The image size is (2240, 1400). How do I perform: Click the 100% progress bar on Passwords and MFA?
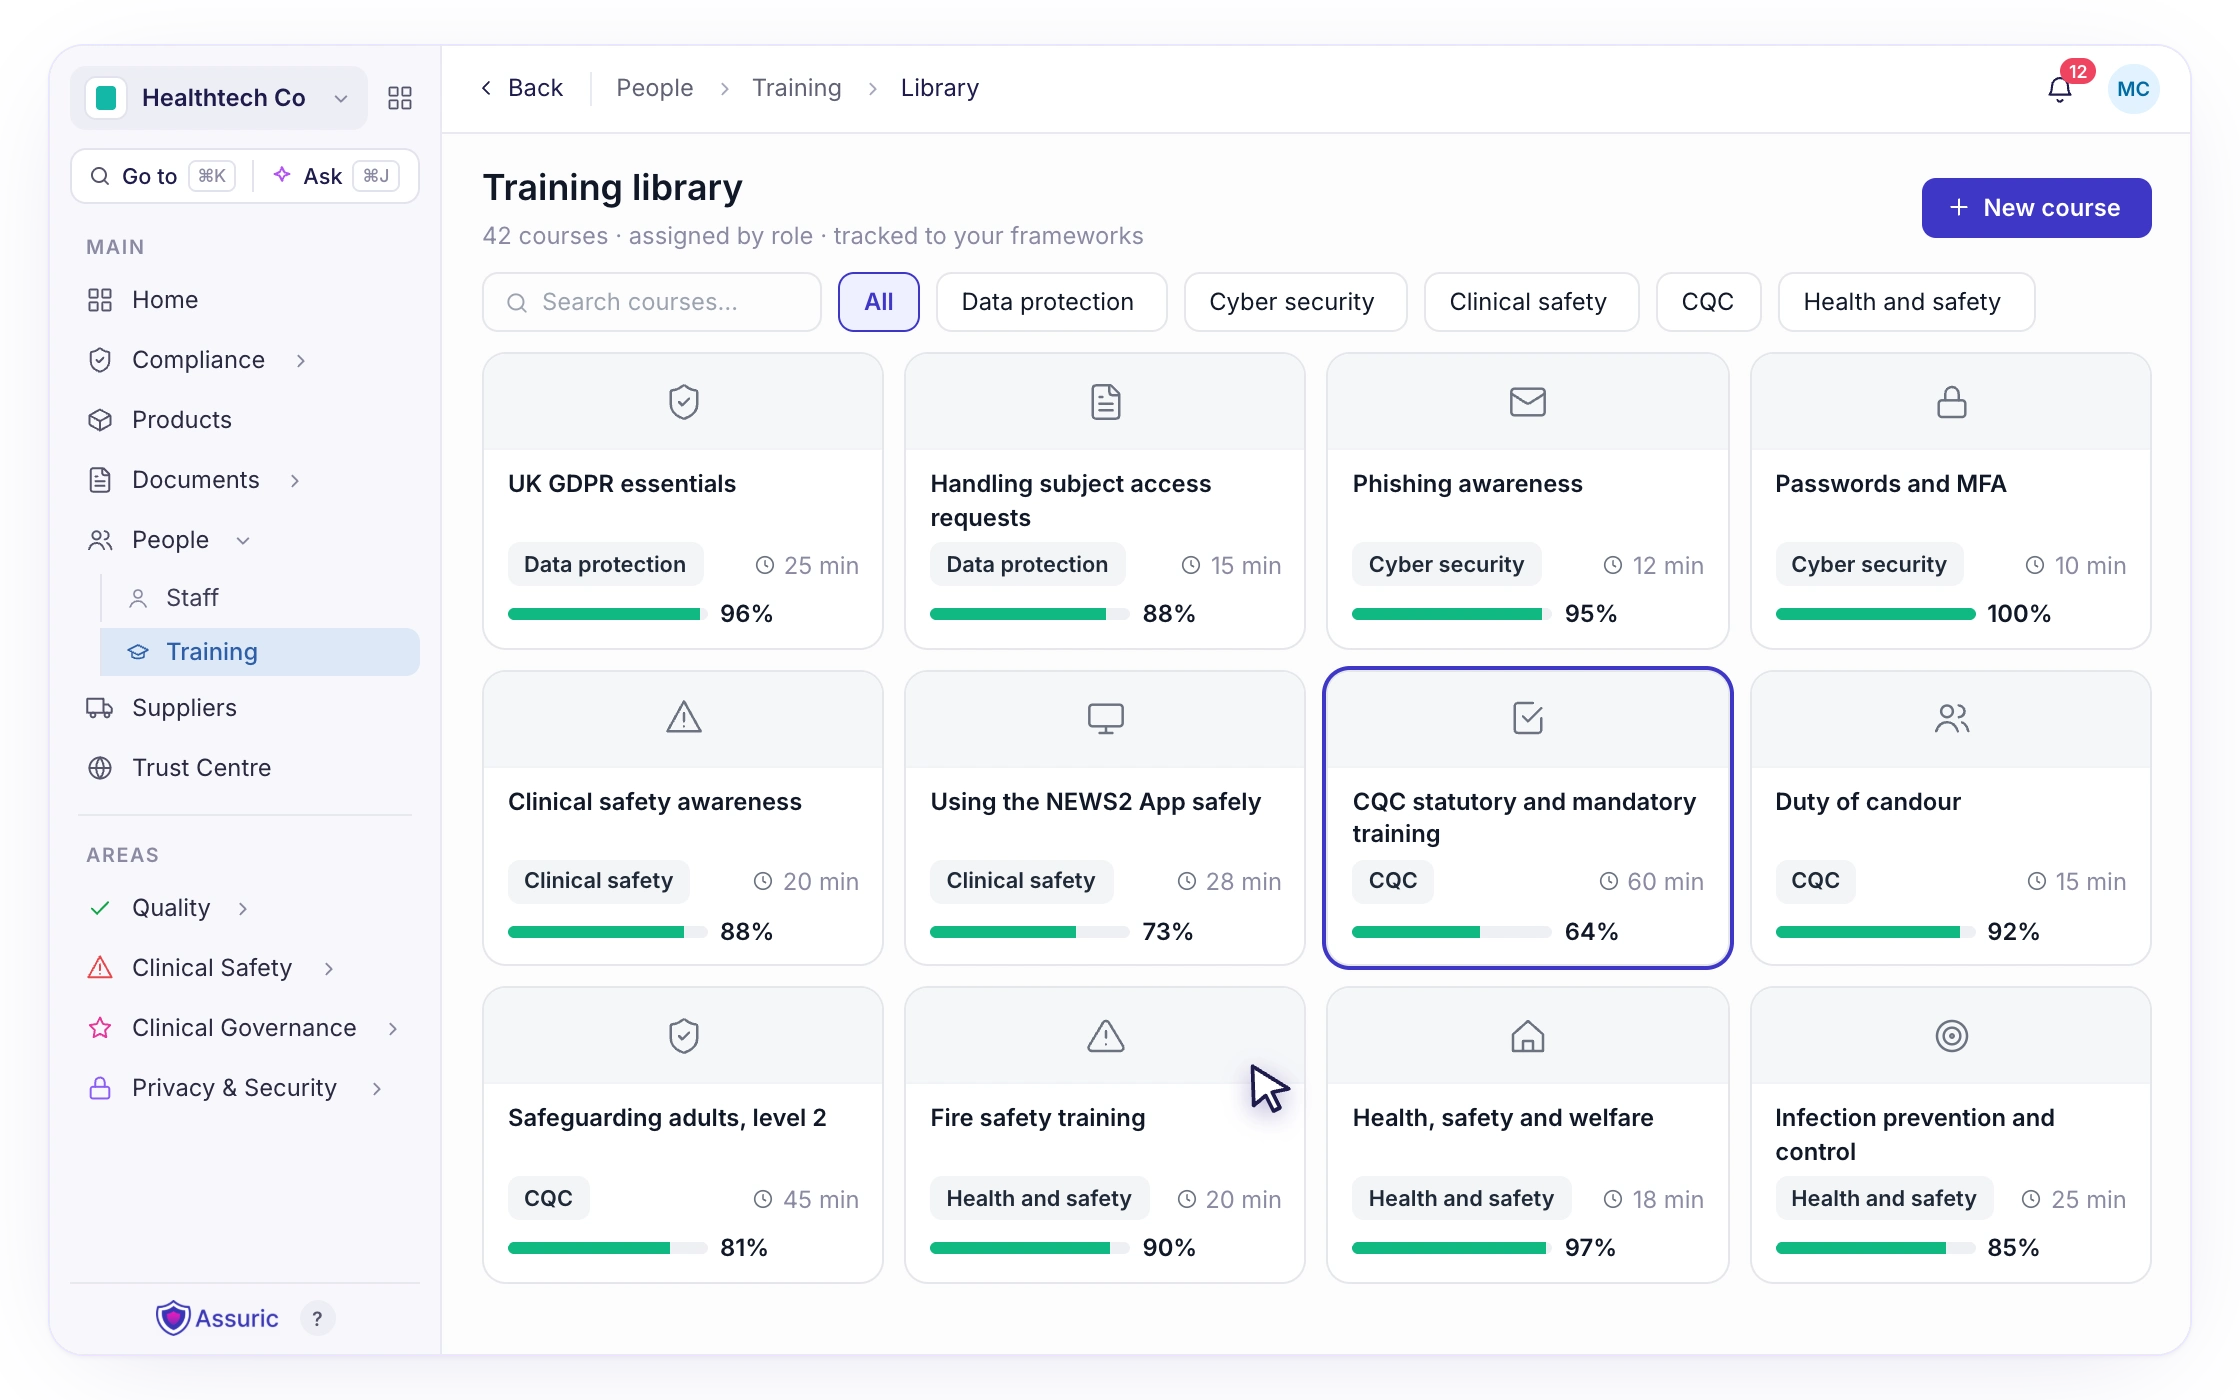(x=1875, y=614)
